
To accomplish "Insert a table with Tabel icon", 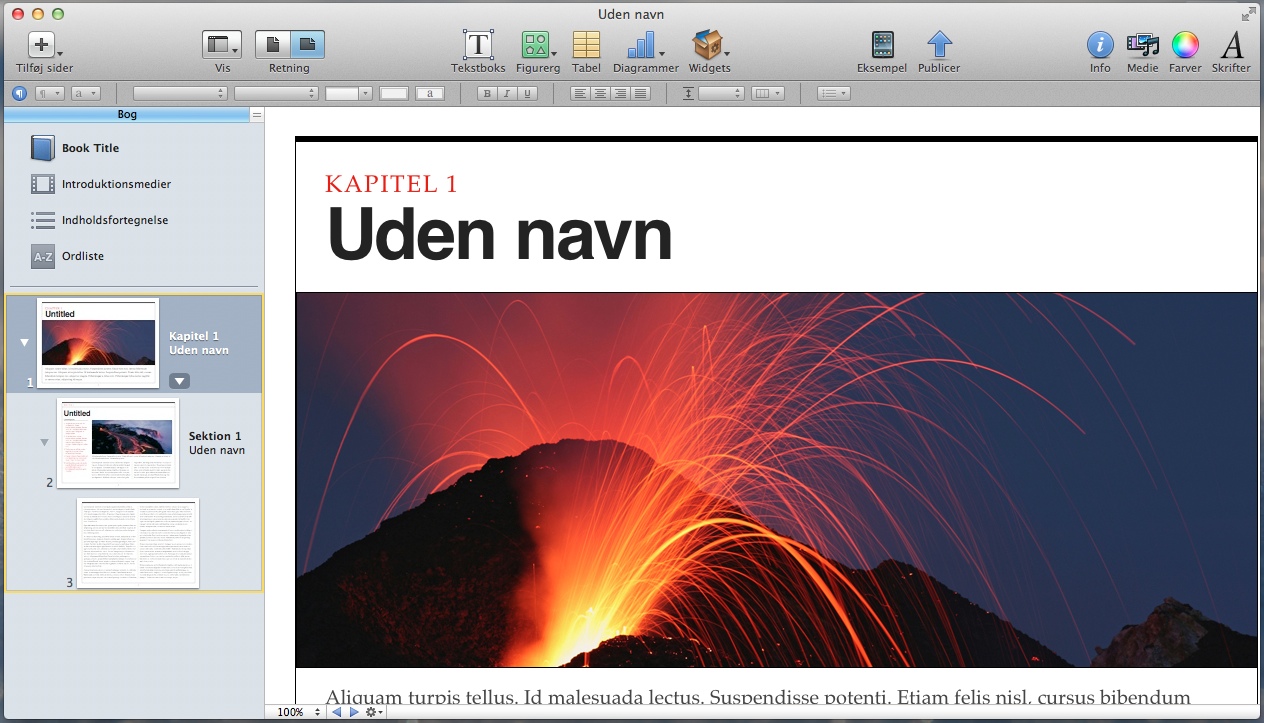I will tap(586, 45).
